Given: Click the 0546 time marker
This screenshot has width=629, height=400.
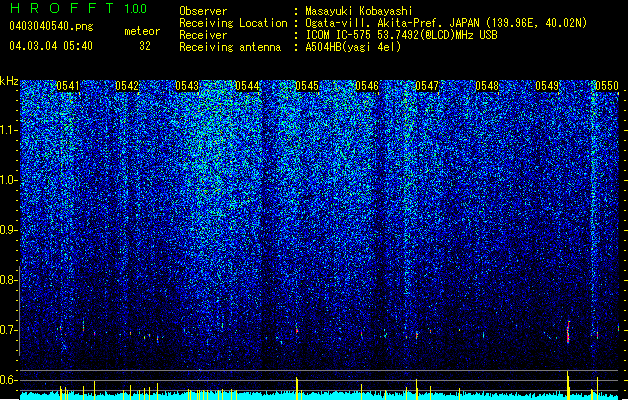Looking at the screenshot, I should (x=367, y=86).
